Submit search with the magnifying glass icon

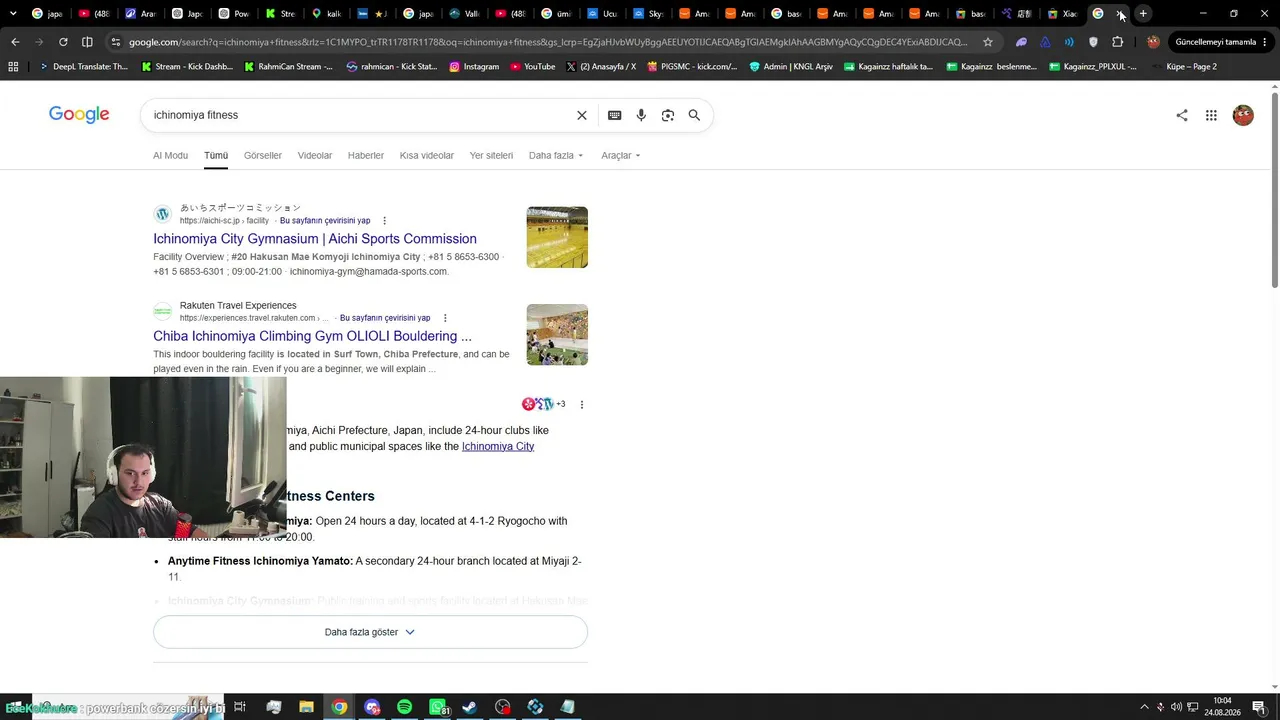694,115
